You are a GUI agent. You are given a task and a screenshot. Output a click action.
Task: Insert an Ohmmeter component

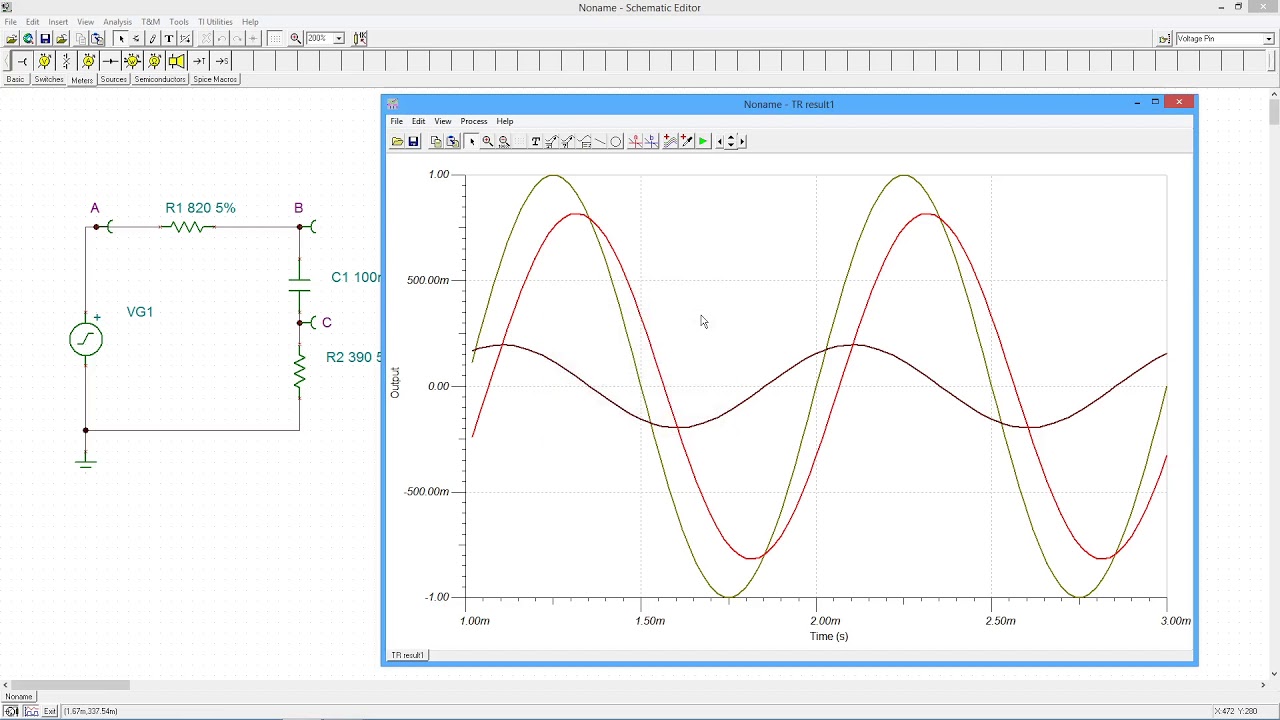pyautogui.click(x=154, y=61)
